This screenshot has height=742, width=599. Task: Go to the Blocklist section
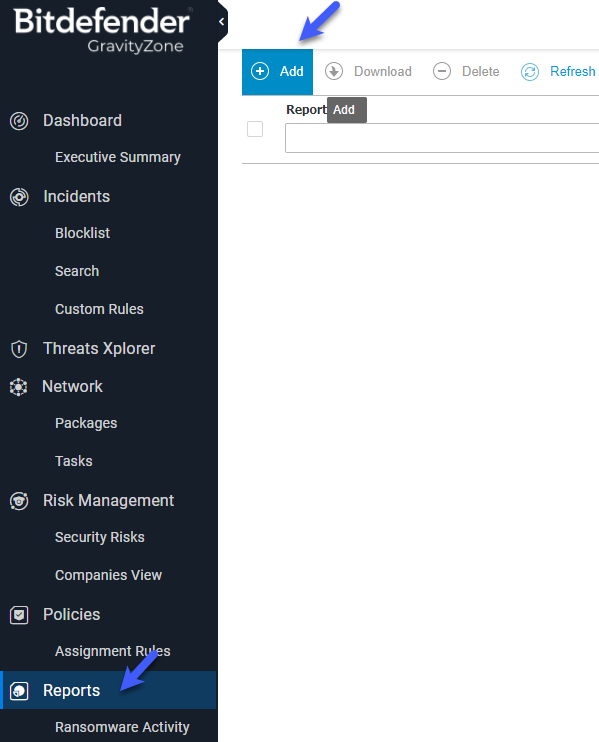(82, 233)
